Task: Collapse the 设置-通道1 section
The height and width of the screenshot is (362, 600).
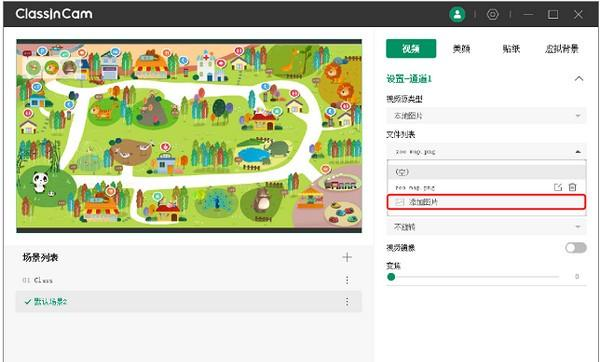Action: (x=579, y=79)
